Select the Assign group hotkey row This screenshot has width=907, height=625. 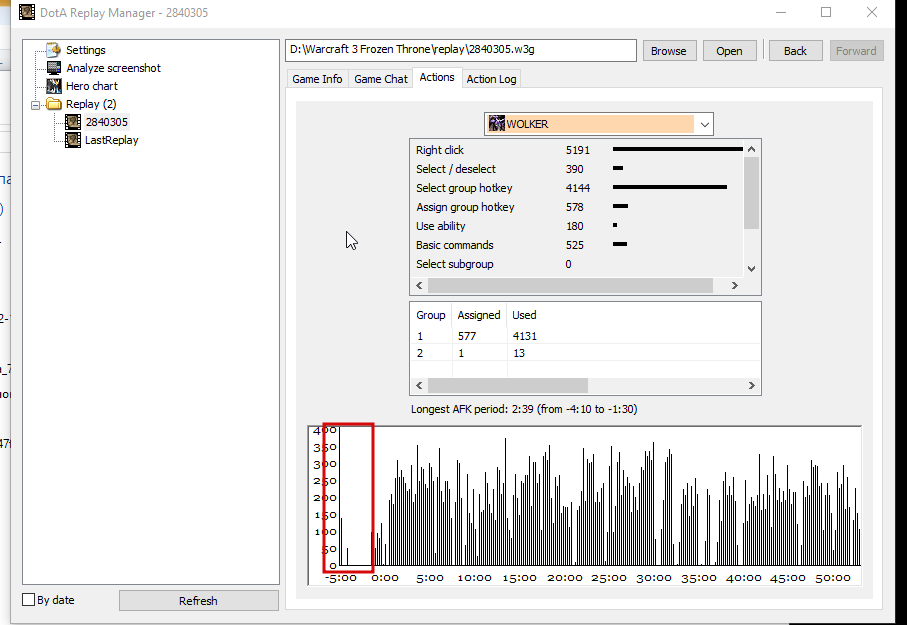[577, 207]
